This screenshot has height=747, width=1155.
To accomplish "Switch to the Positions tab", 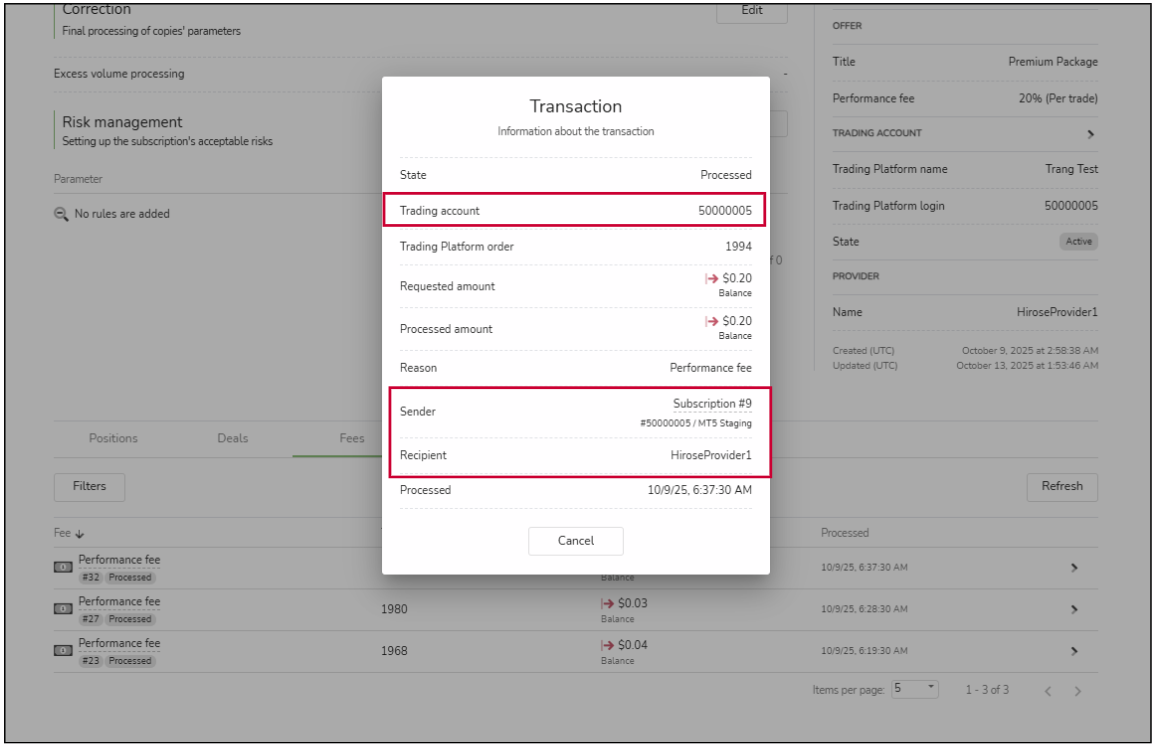I will [x=113, y=438].
